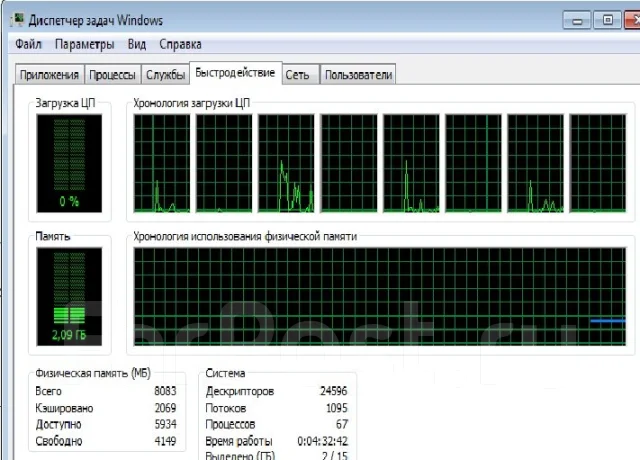The height and width of the screenshot is (460, 640).
Task: Click the third CPU core history graph
Action: [x=286, y=163]
